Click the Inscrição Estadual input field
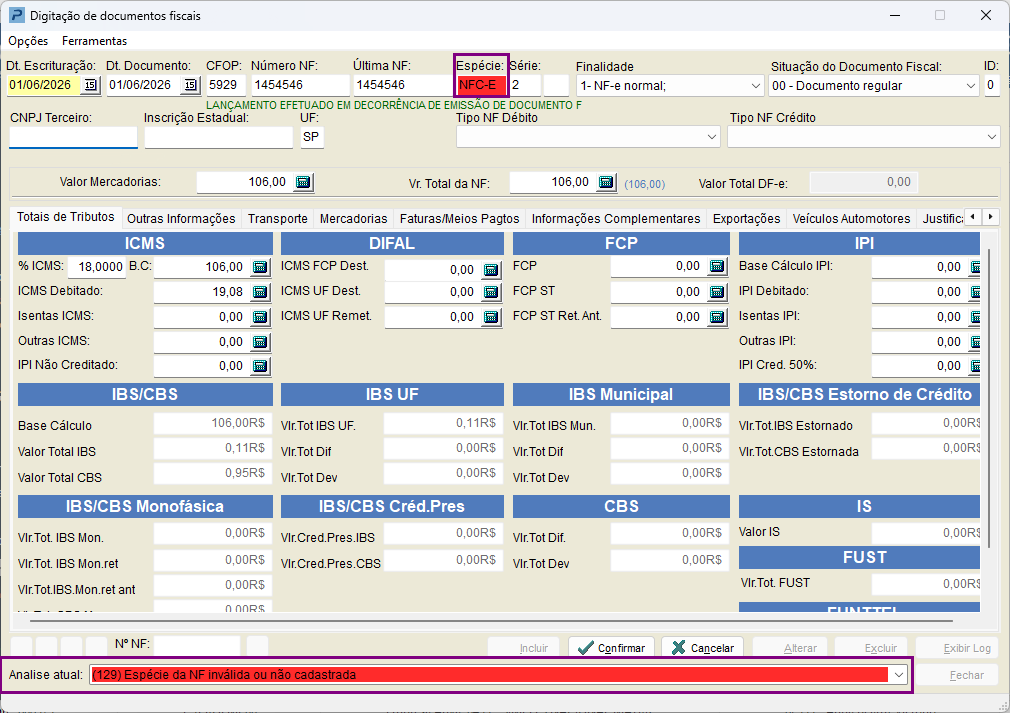 (x=218, y=137)
